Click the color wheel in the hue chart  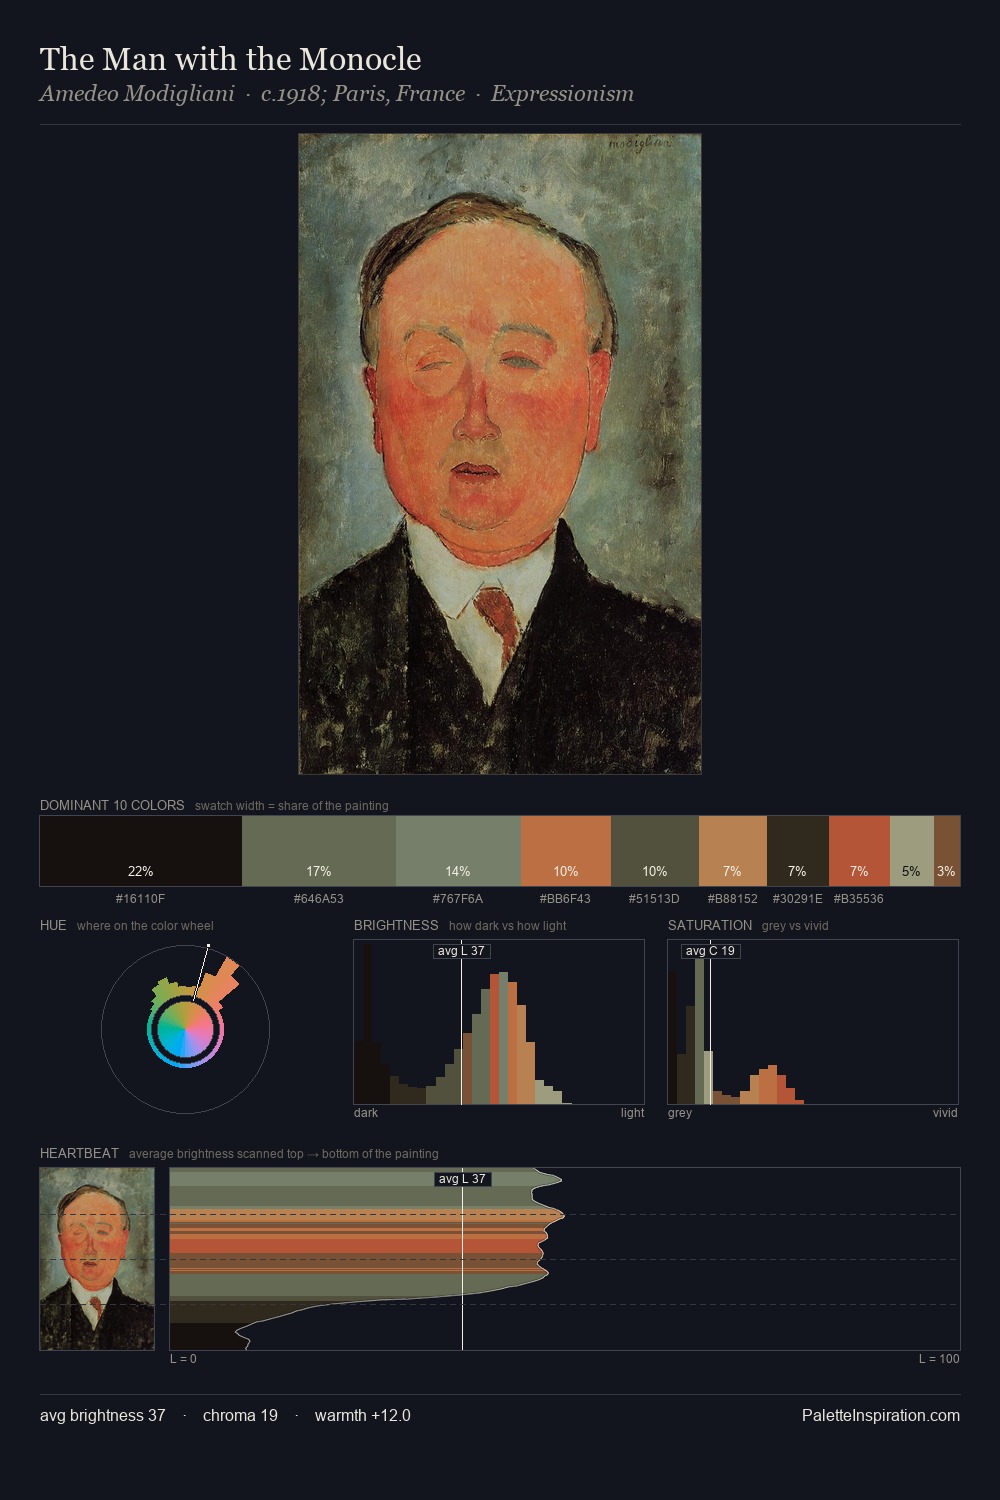[x=185, y=1030]
